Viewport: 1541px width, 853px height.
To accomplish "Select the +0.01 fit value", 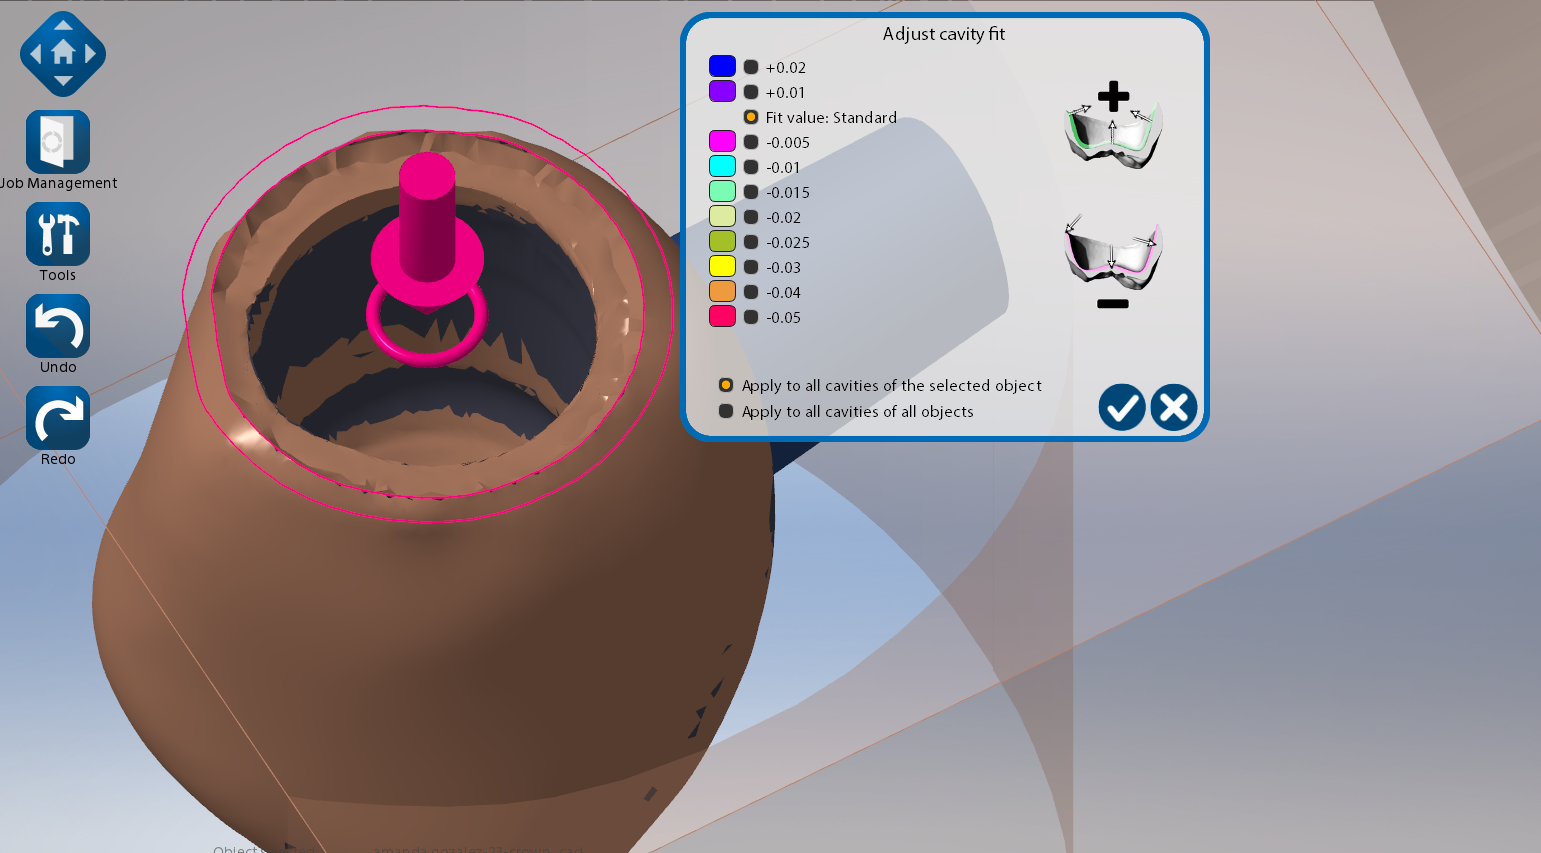I will click(751, 92).
